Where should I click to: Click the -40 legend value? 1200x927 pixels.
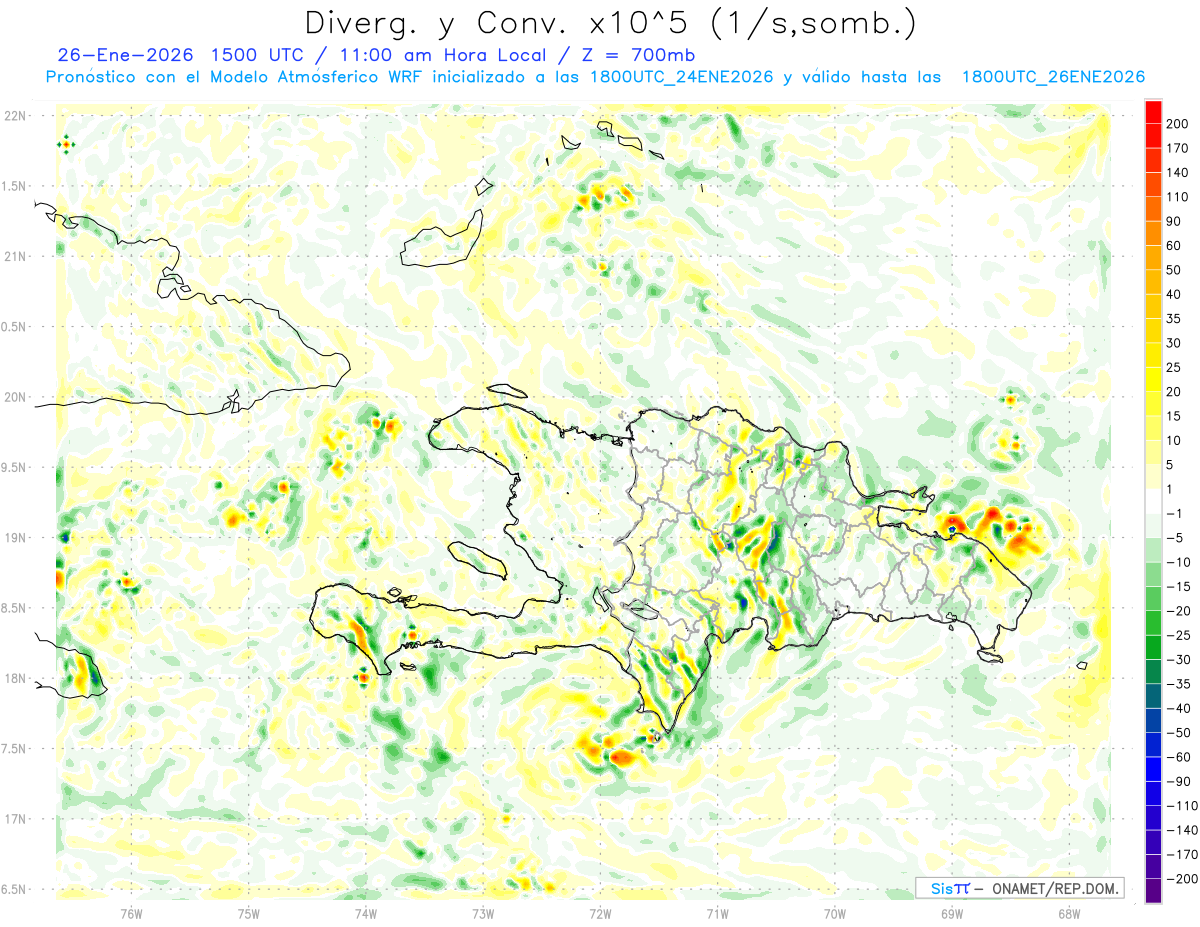[1177, 708]
